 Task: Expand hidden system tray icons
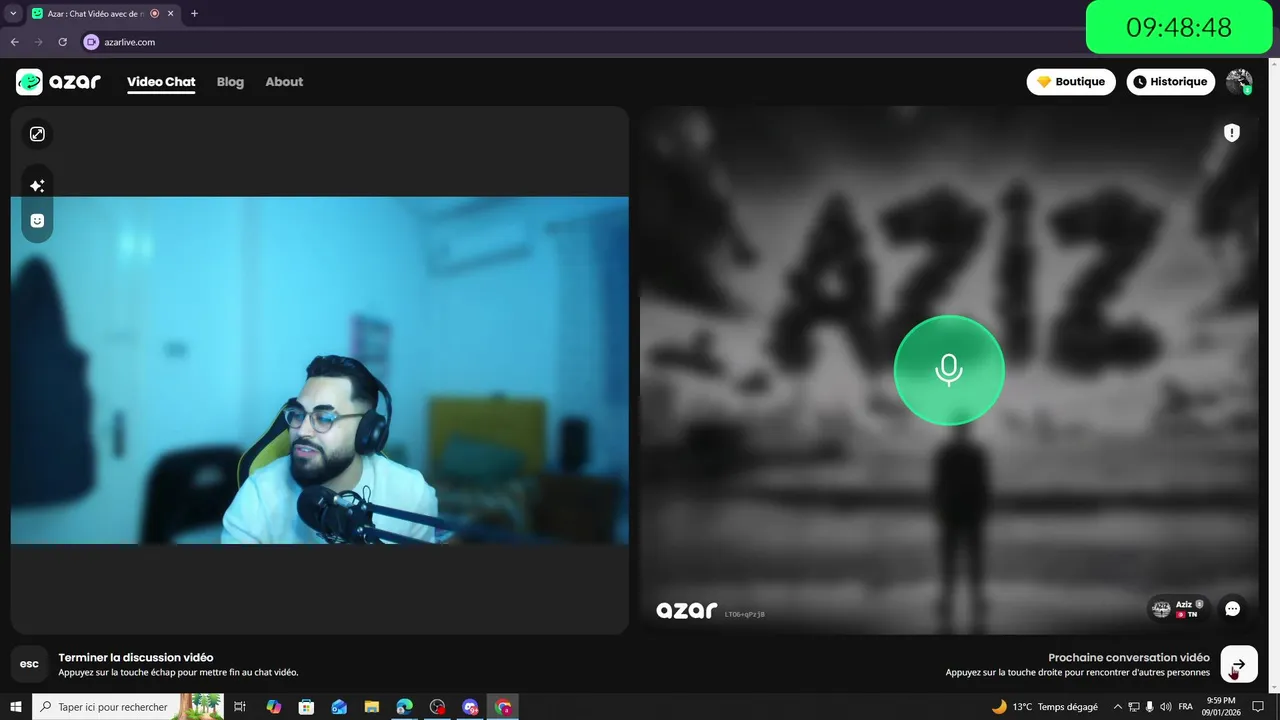click(x=1118, y=707)
